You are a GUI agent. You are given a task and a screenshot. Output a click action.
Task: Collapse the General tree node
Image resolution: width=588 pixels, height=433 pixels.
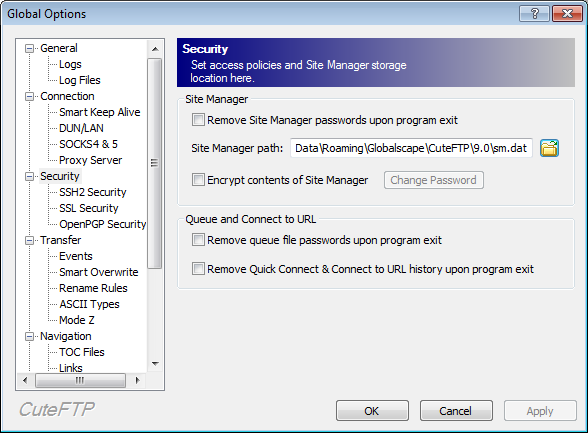click(x=29, y=48)
